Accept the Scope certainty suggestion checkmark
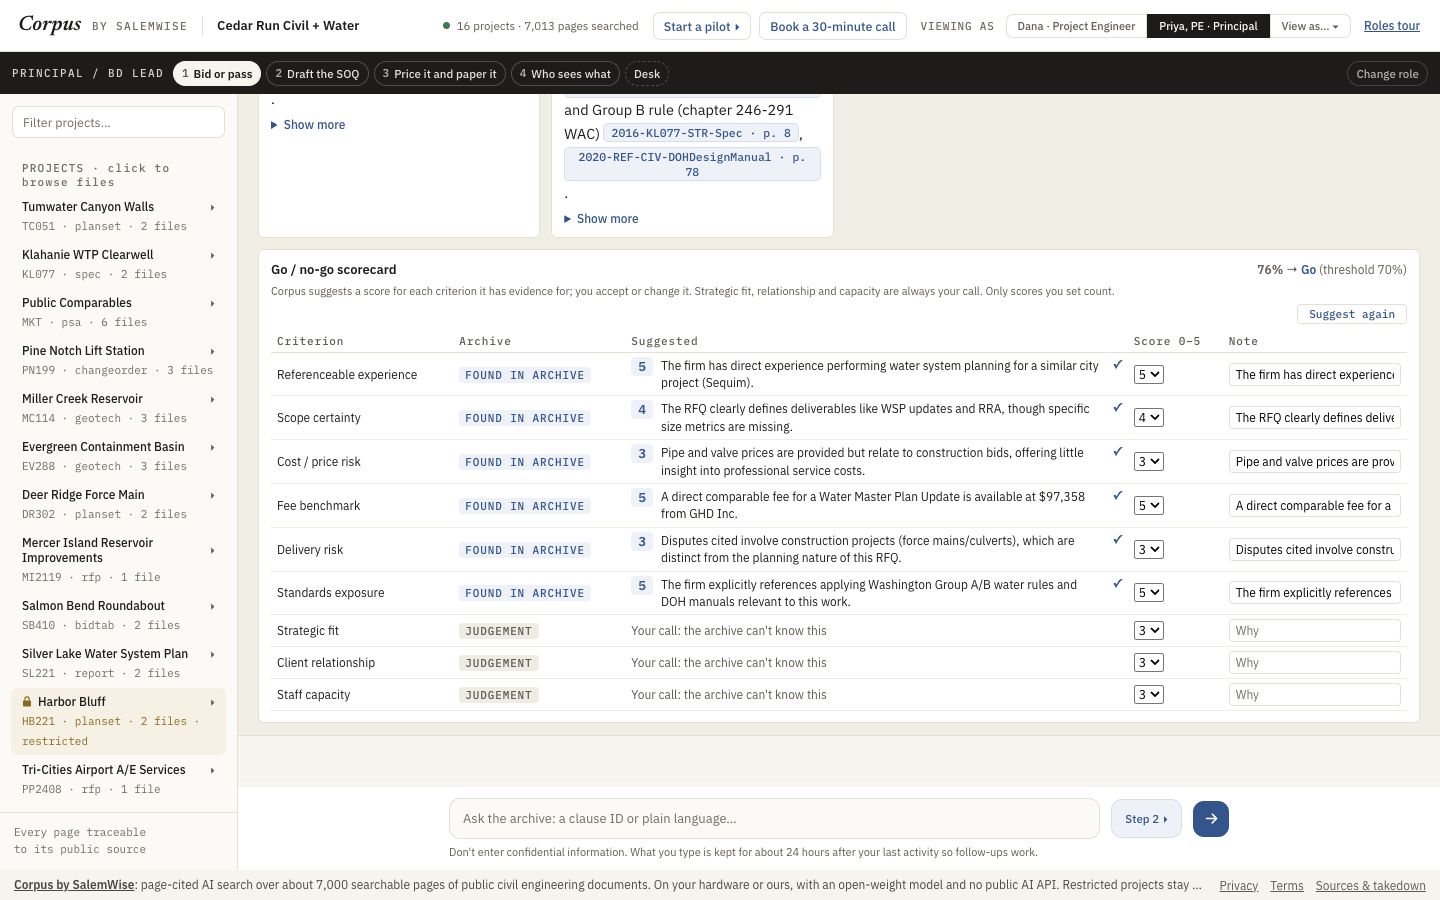 tap(1117, 408)
